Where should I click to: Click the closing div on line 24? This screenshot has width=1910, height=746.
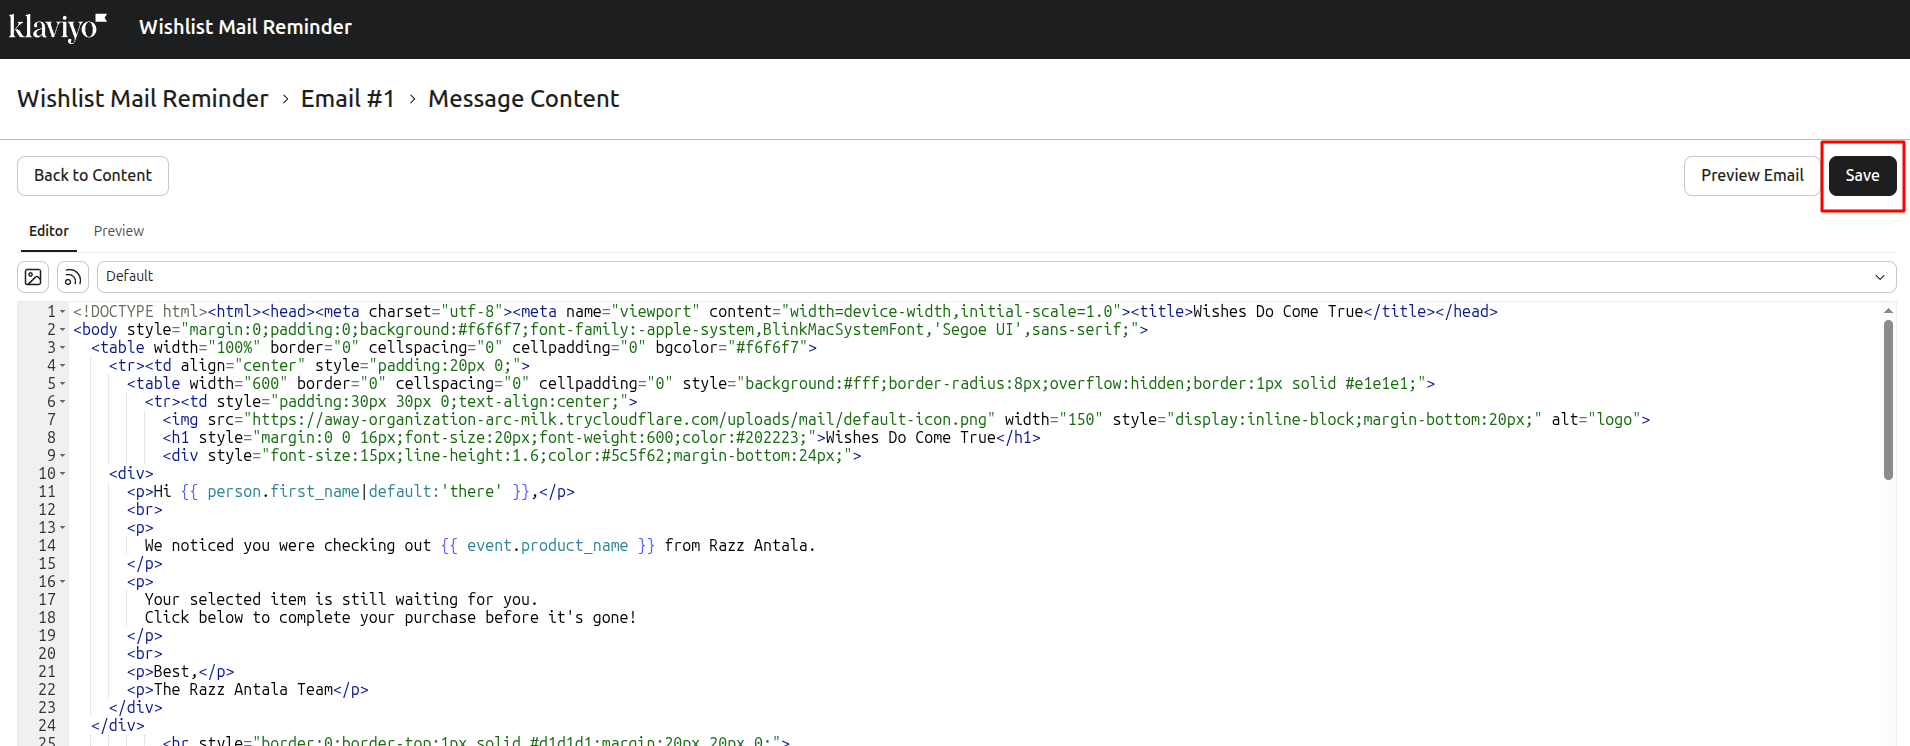pos(117,726)
